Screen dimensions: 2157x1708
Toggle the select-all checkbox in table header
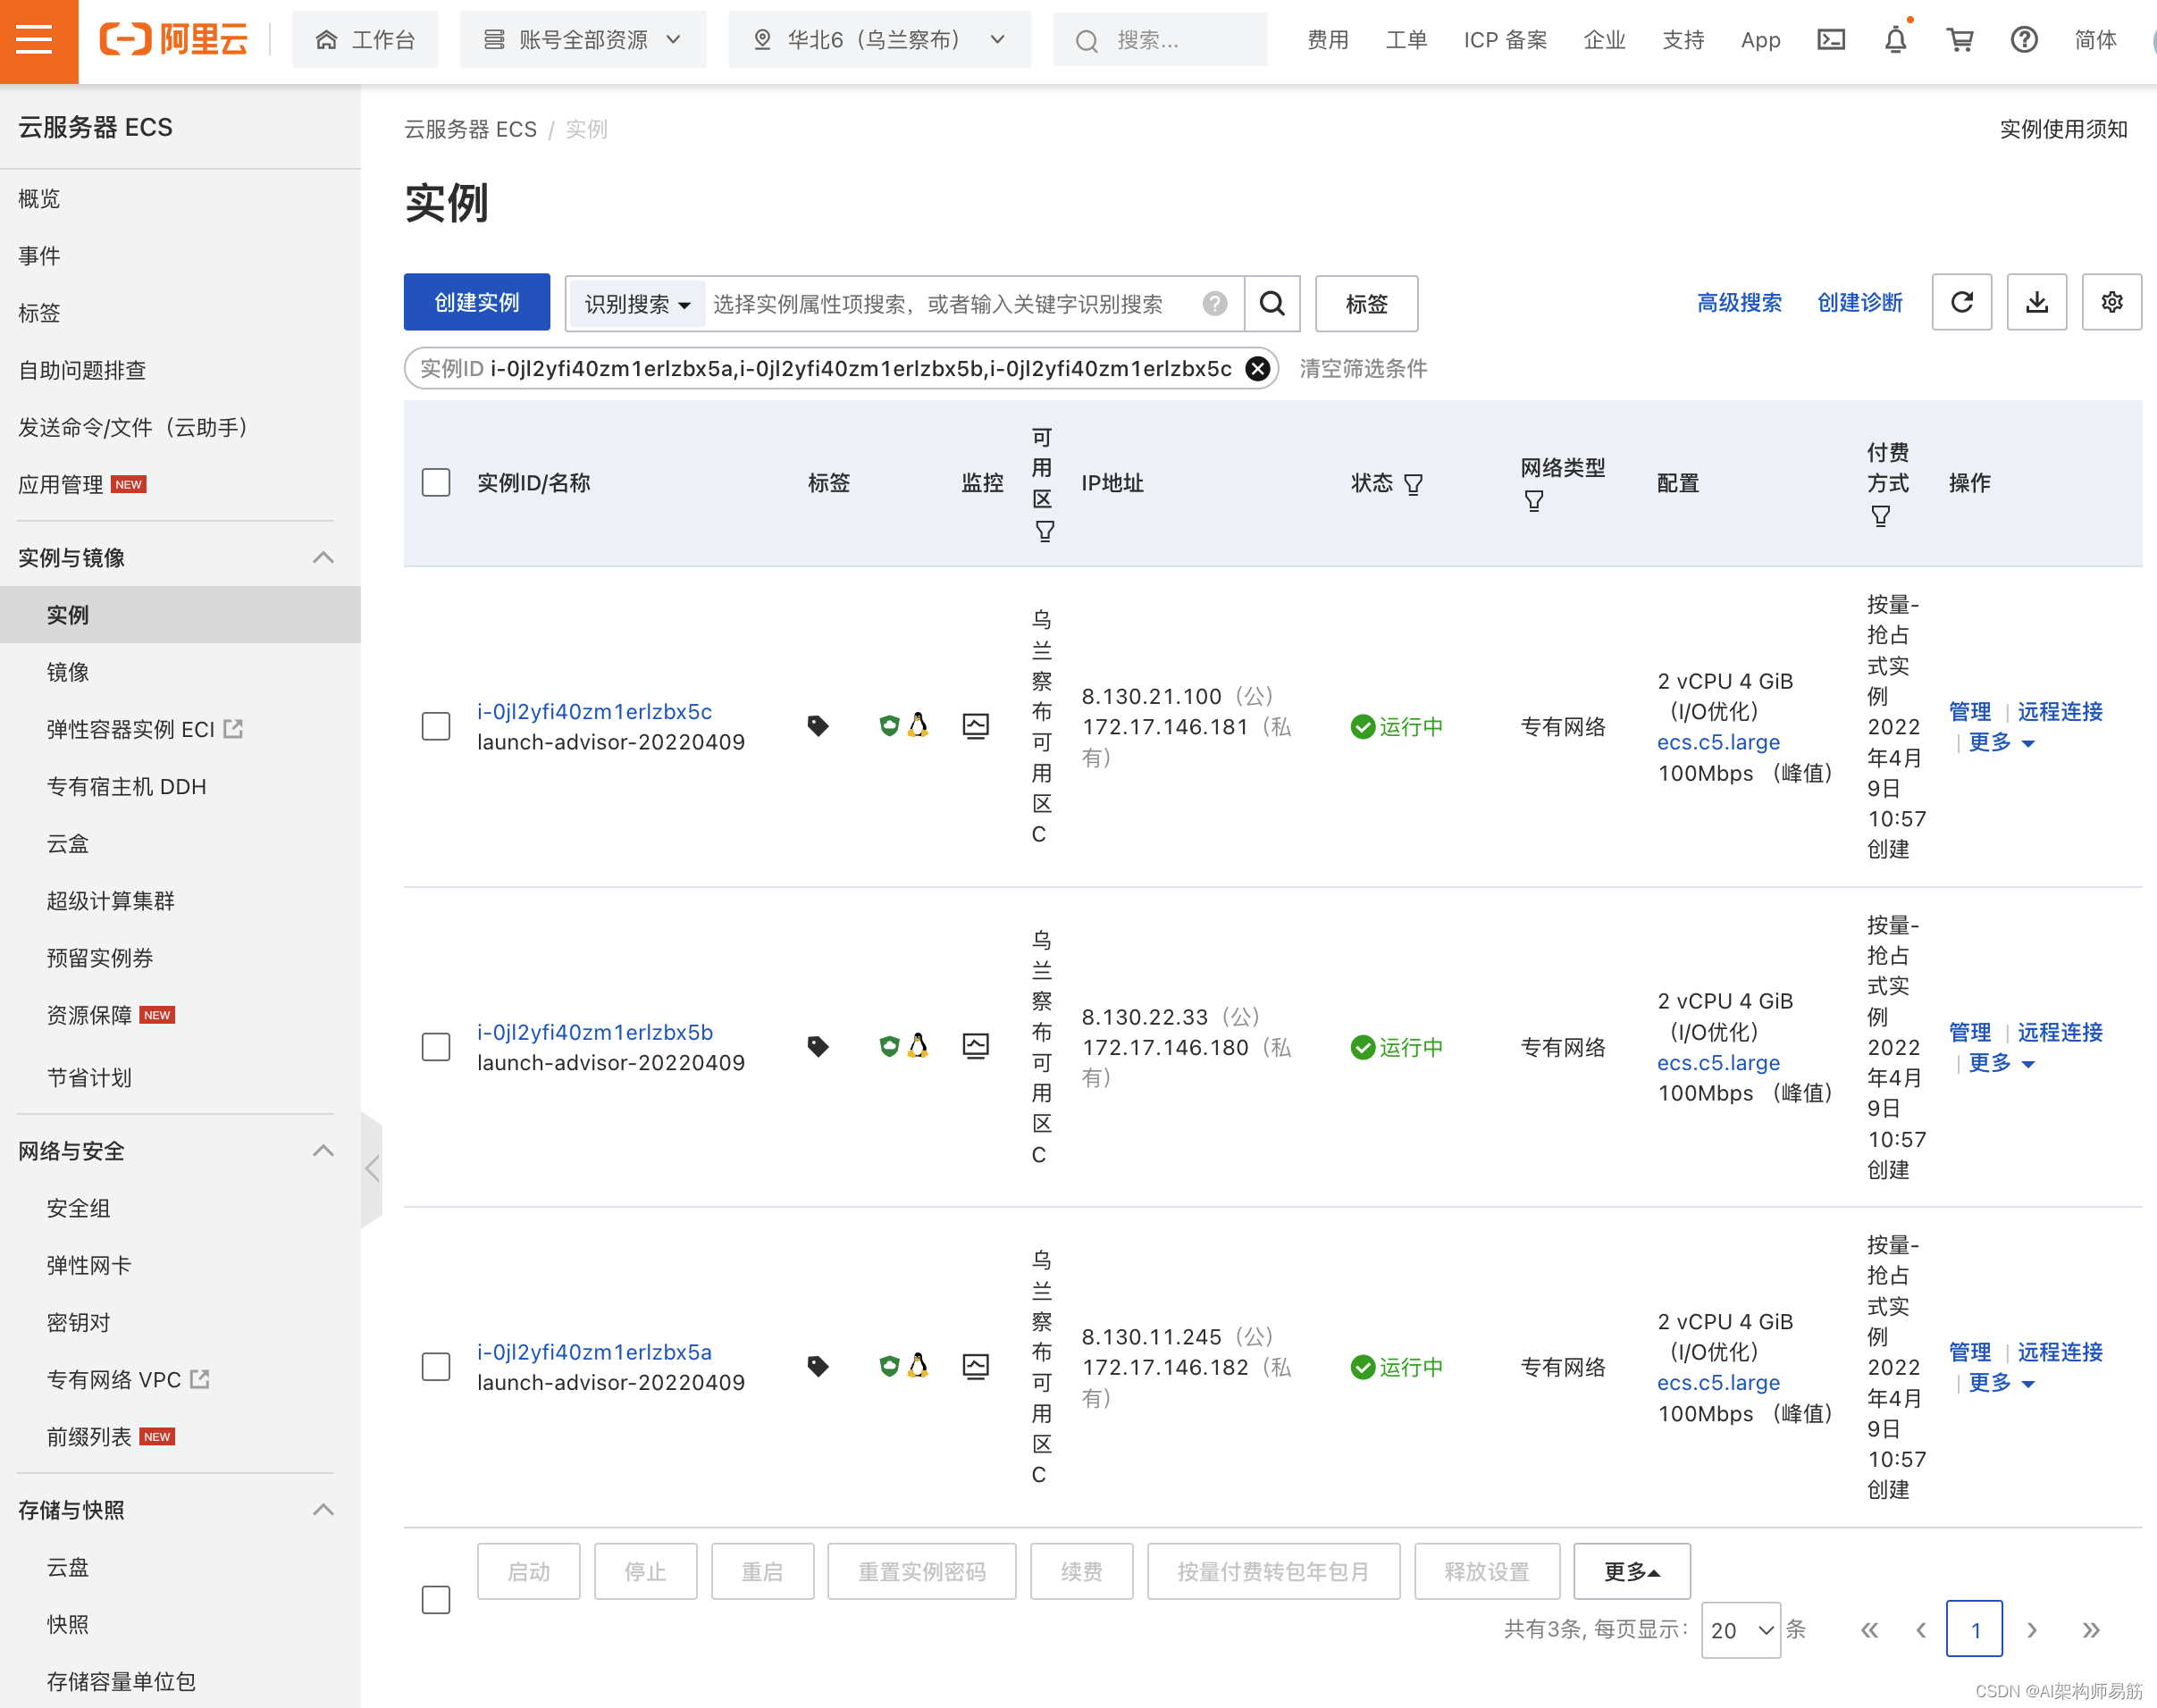[436, 483]
